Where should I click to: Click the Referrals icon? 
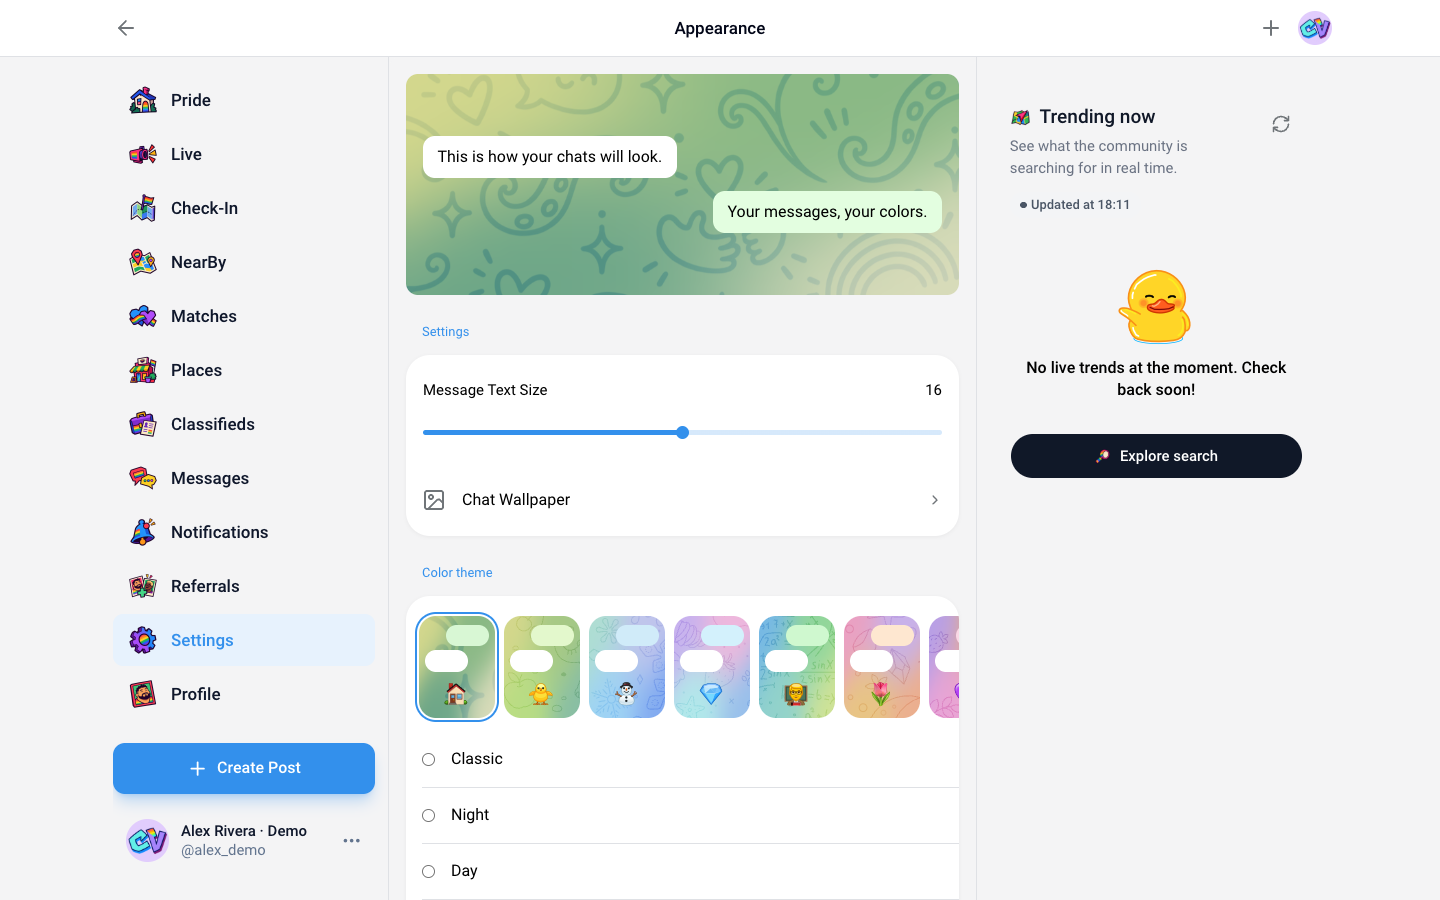(143, 586)
